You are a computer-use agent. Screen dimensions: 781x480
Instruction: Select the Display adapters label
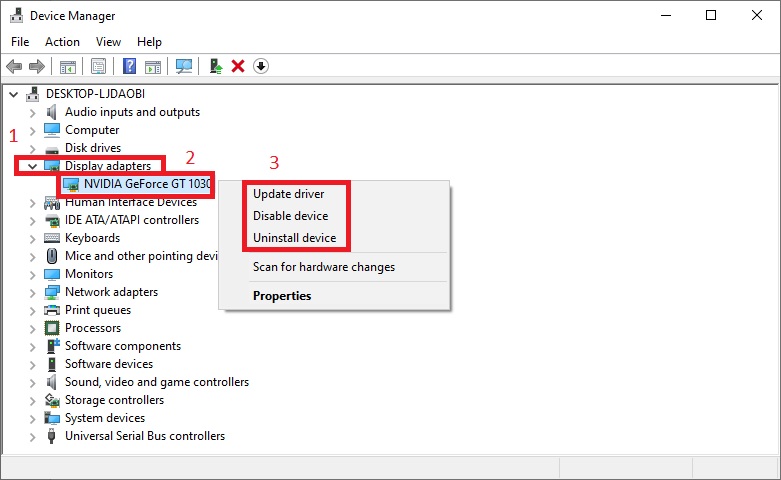point(108,166)
